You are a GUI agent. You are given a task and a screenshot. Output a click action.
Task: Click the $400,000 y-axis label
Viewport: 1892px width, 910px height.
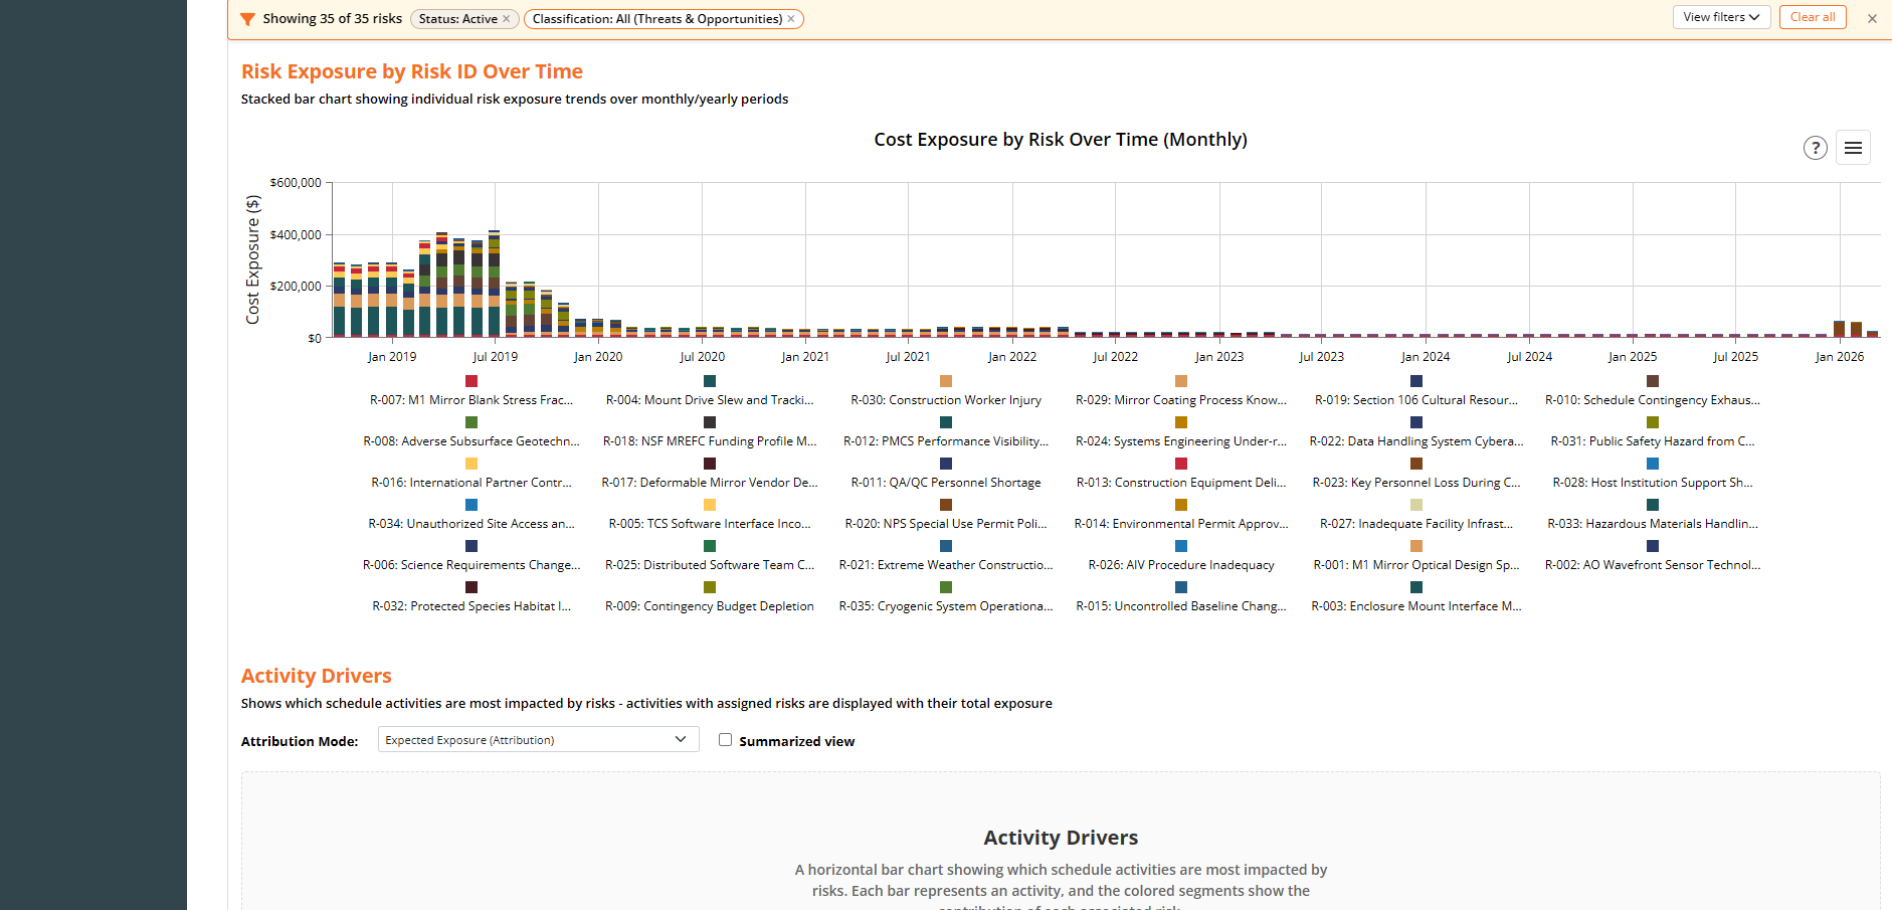pos(295,235)
